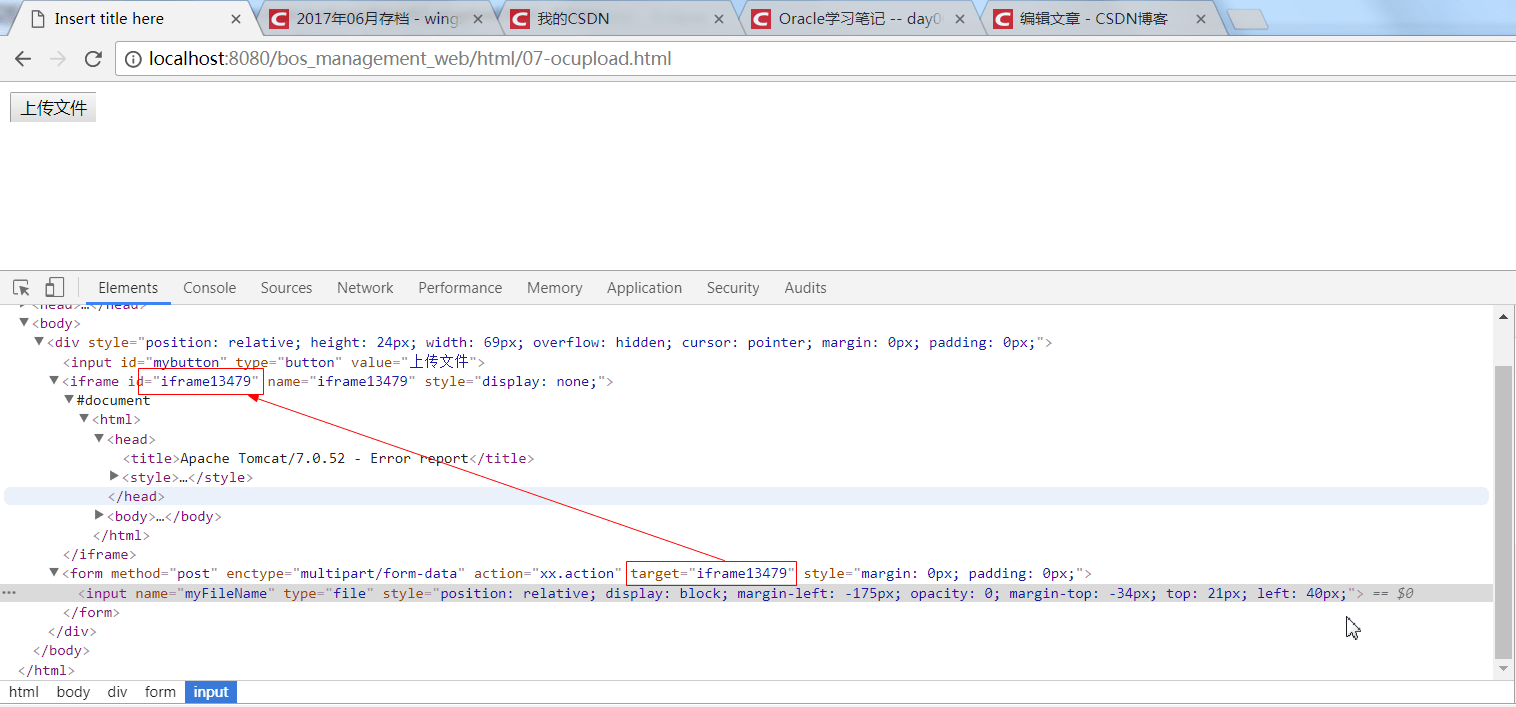Click the site info icon in the address bar
1516x707 pixels.
[x=133, y=59]
